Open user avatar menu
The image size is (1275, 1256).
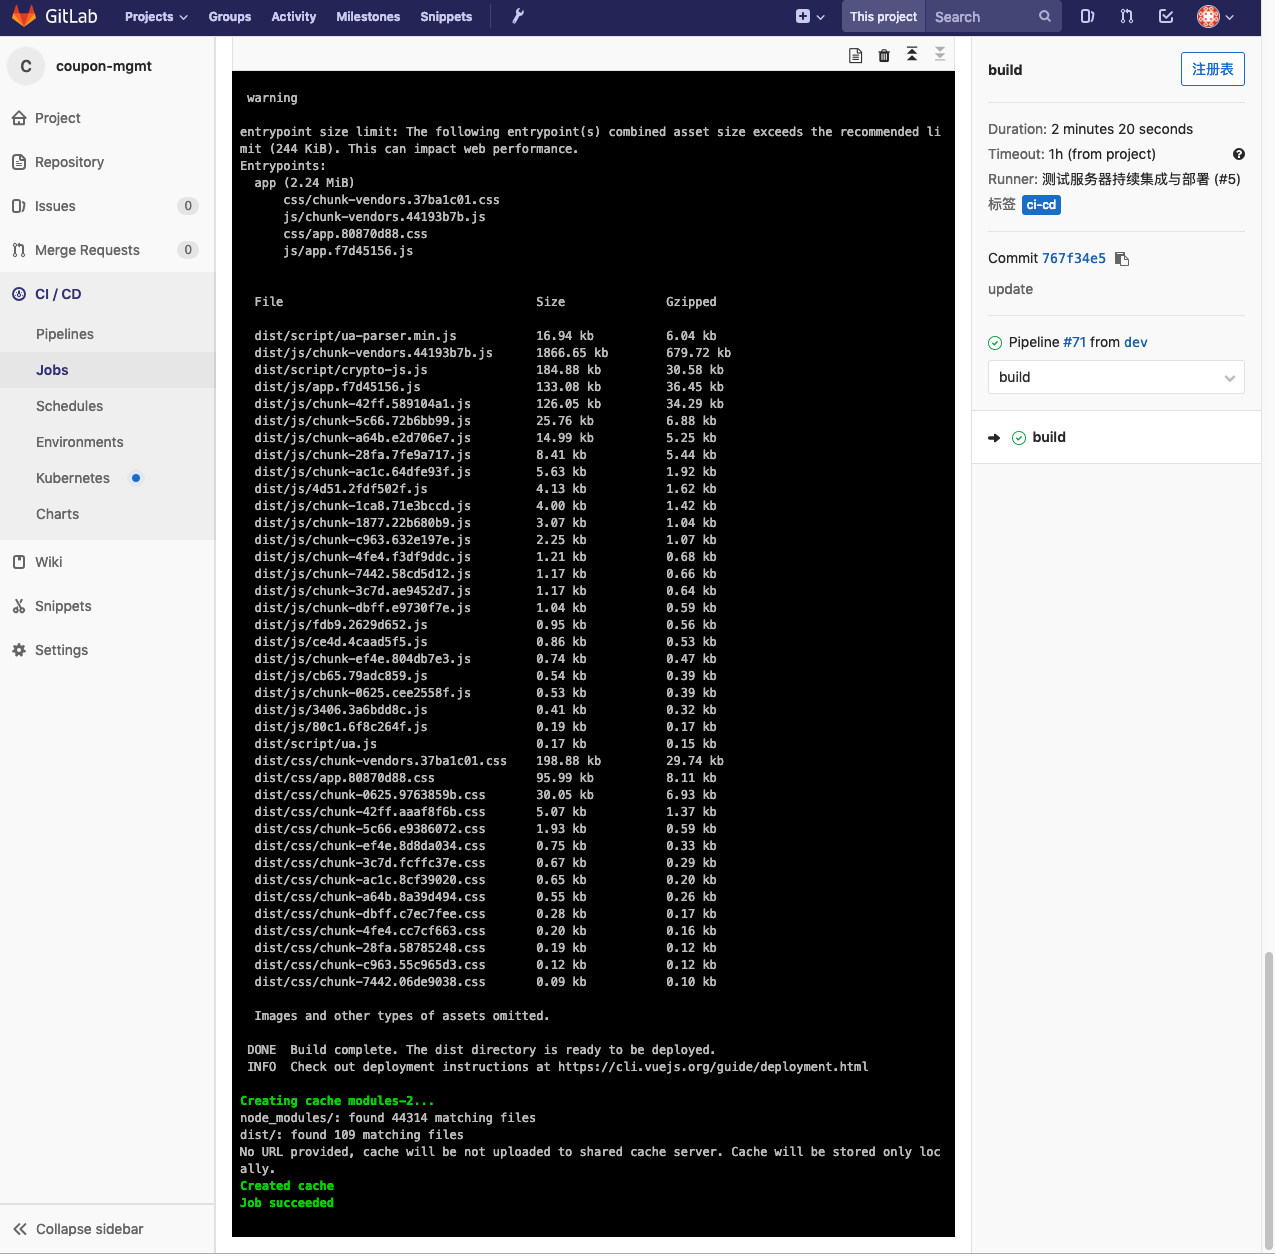(1215, 16)
